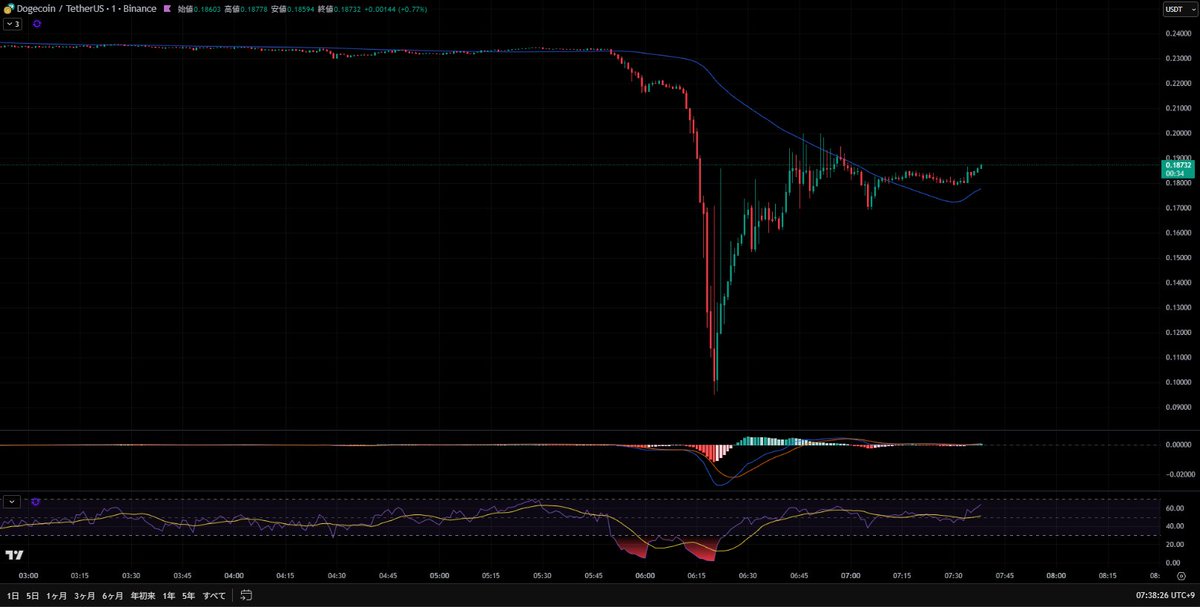Open the time axis settings gear
1200x607 pixels.
[x=1181, y=576]
